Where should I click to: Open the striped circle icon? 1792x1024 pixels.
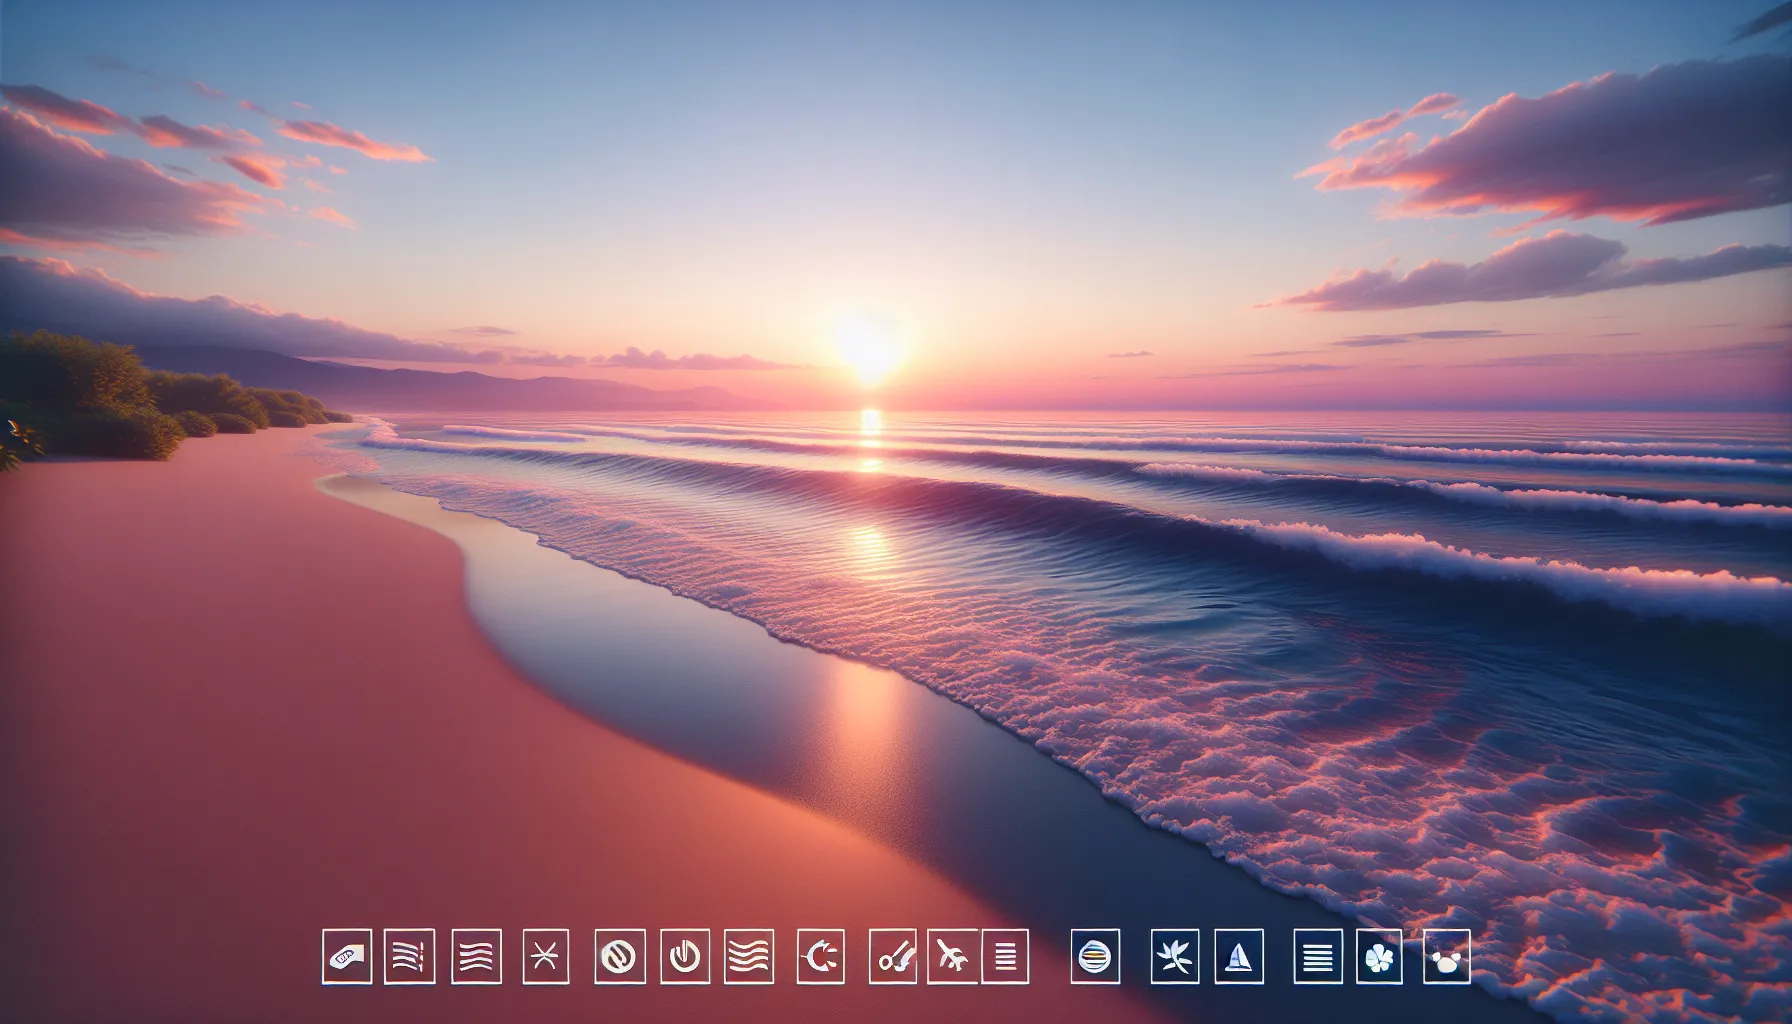[619, 958]
